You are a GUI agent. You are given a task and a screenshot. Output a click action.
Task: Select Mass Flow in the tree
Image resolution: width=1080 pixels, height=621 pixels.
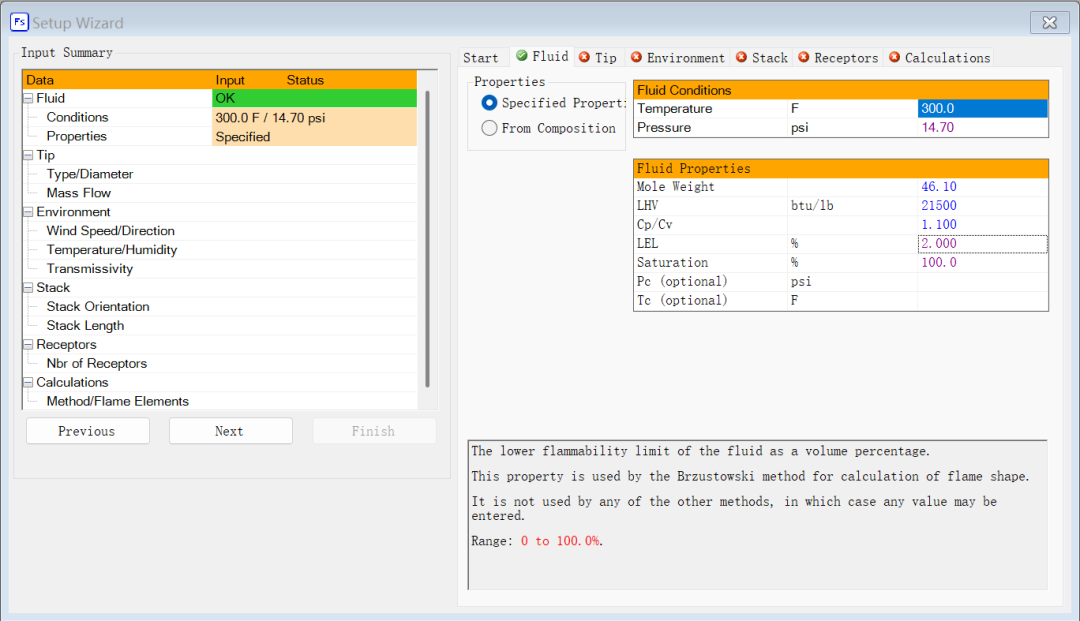[79, 193]
